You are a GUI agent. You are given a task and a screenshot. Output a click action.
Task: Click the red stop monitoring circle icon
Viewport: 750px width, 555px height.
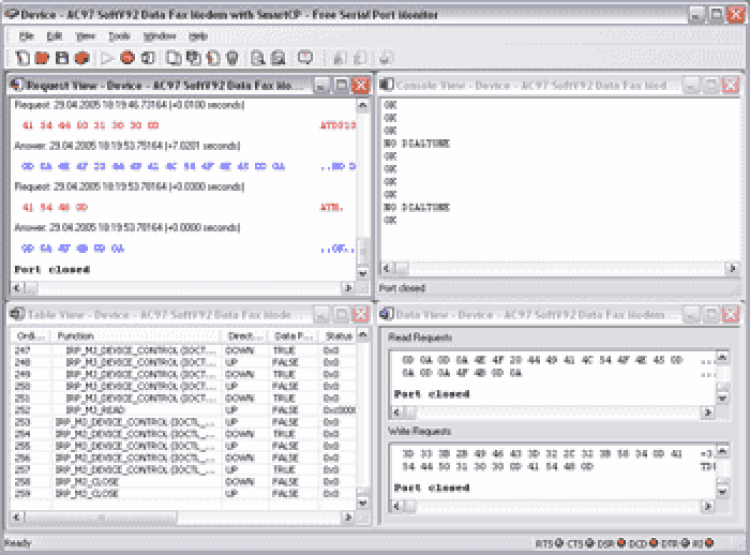click(128, 58)
